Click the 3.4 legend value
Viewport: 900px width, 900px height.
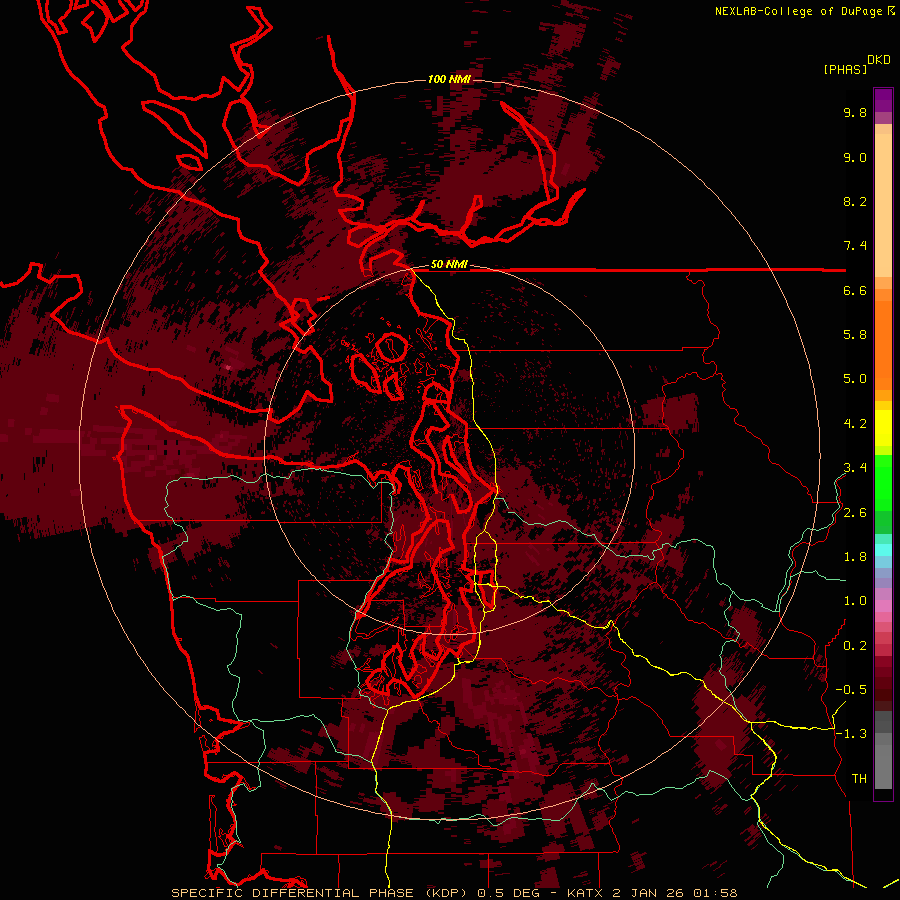[855, 468]
